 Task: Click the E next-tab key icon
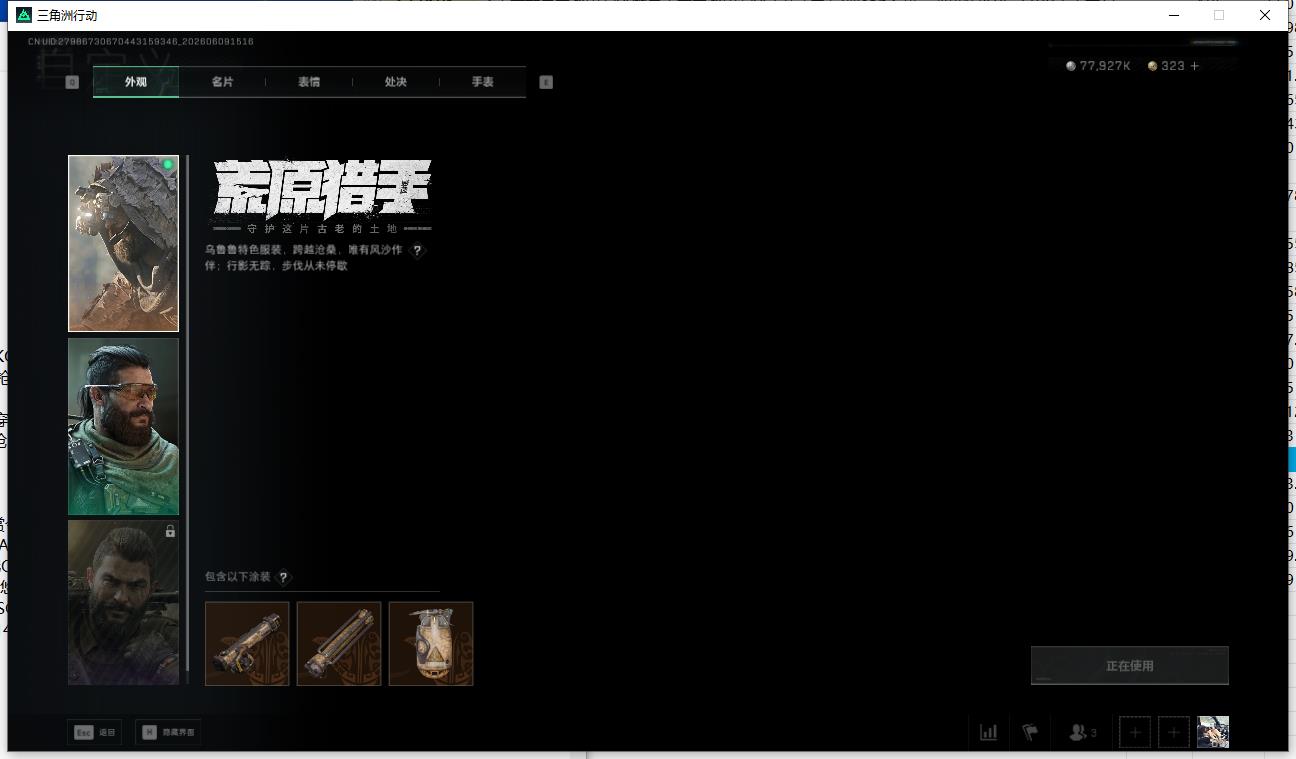pyautogui.click(x=546, y=82)
